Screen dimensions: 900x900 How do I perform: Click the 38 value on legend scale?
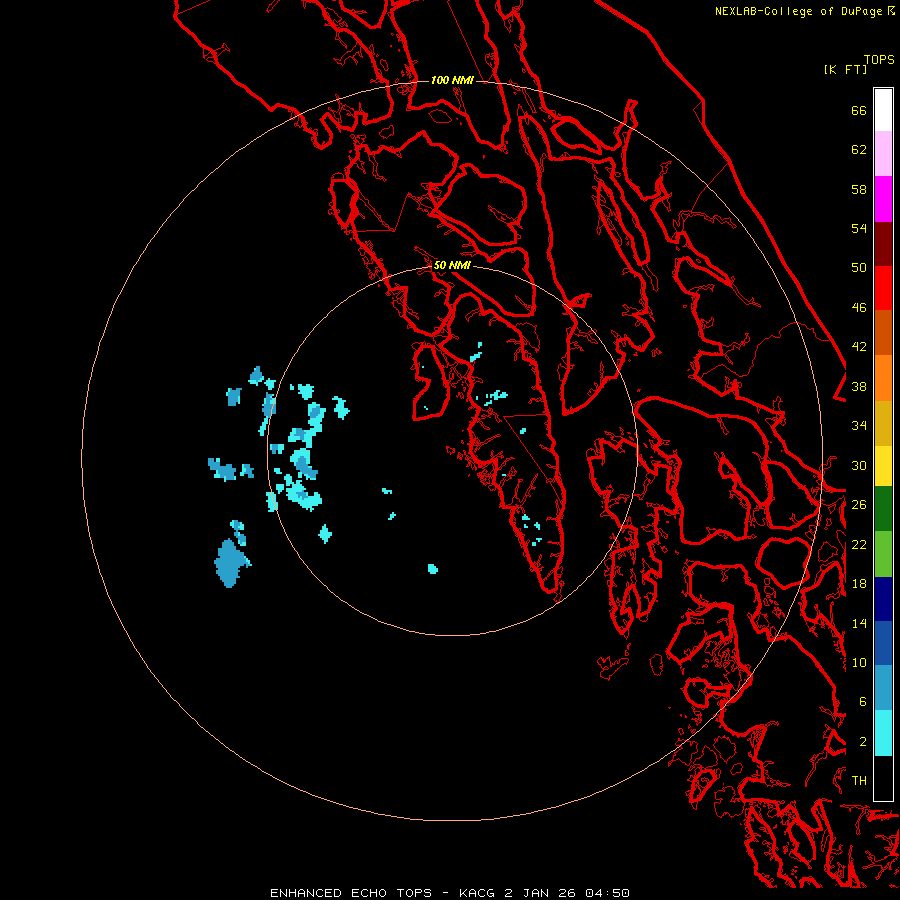point(859,387)
